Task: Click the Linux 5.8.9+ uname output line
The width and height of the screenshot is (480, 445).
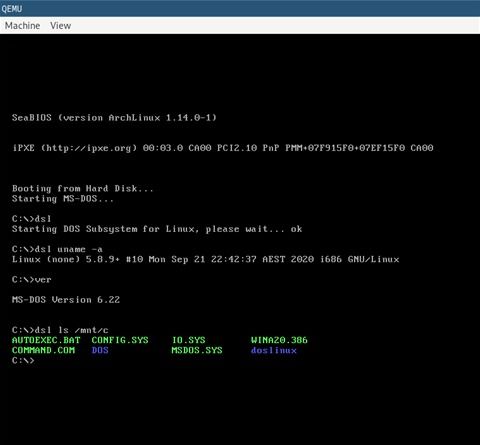Action: tap(205, 259)
